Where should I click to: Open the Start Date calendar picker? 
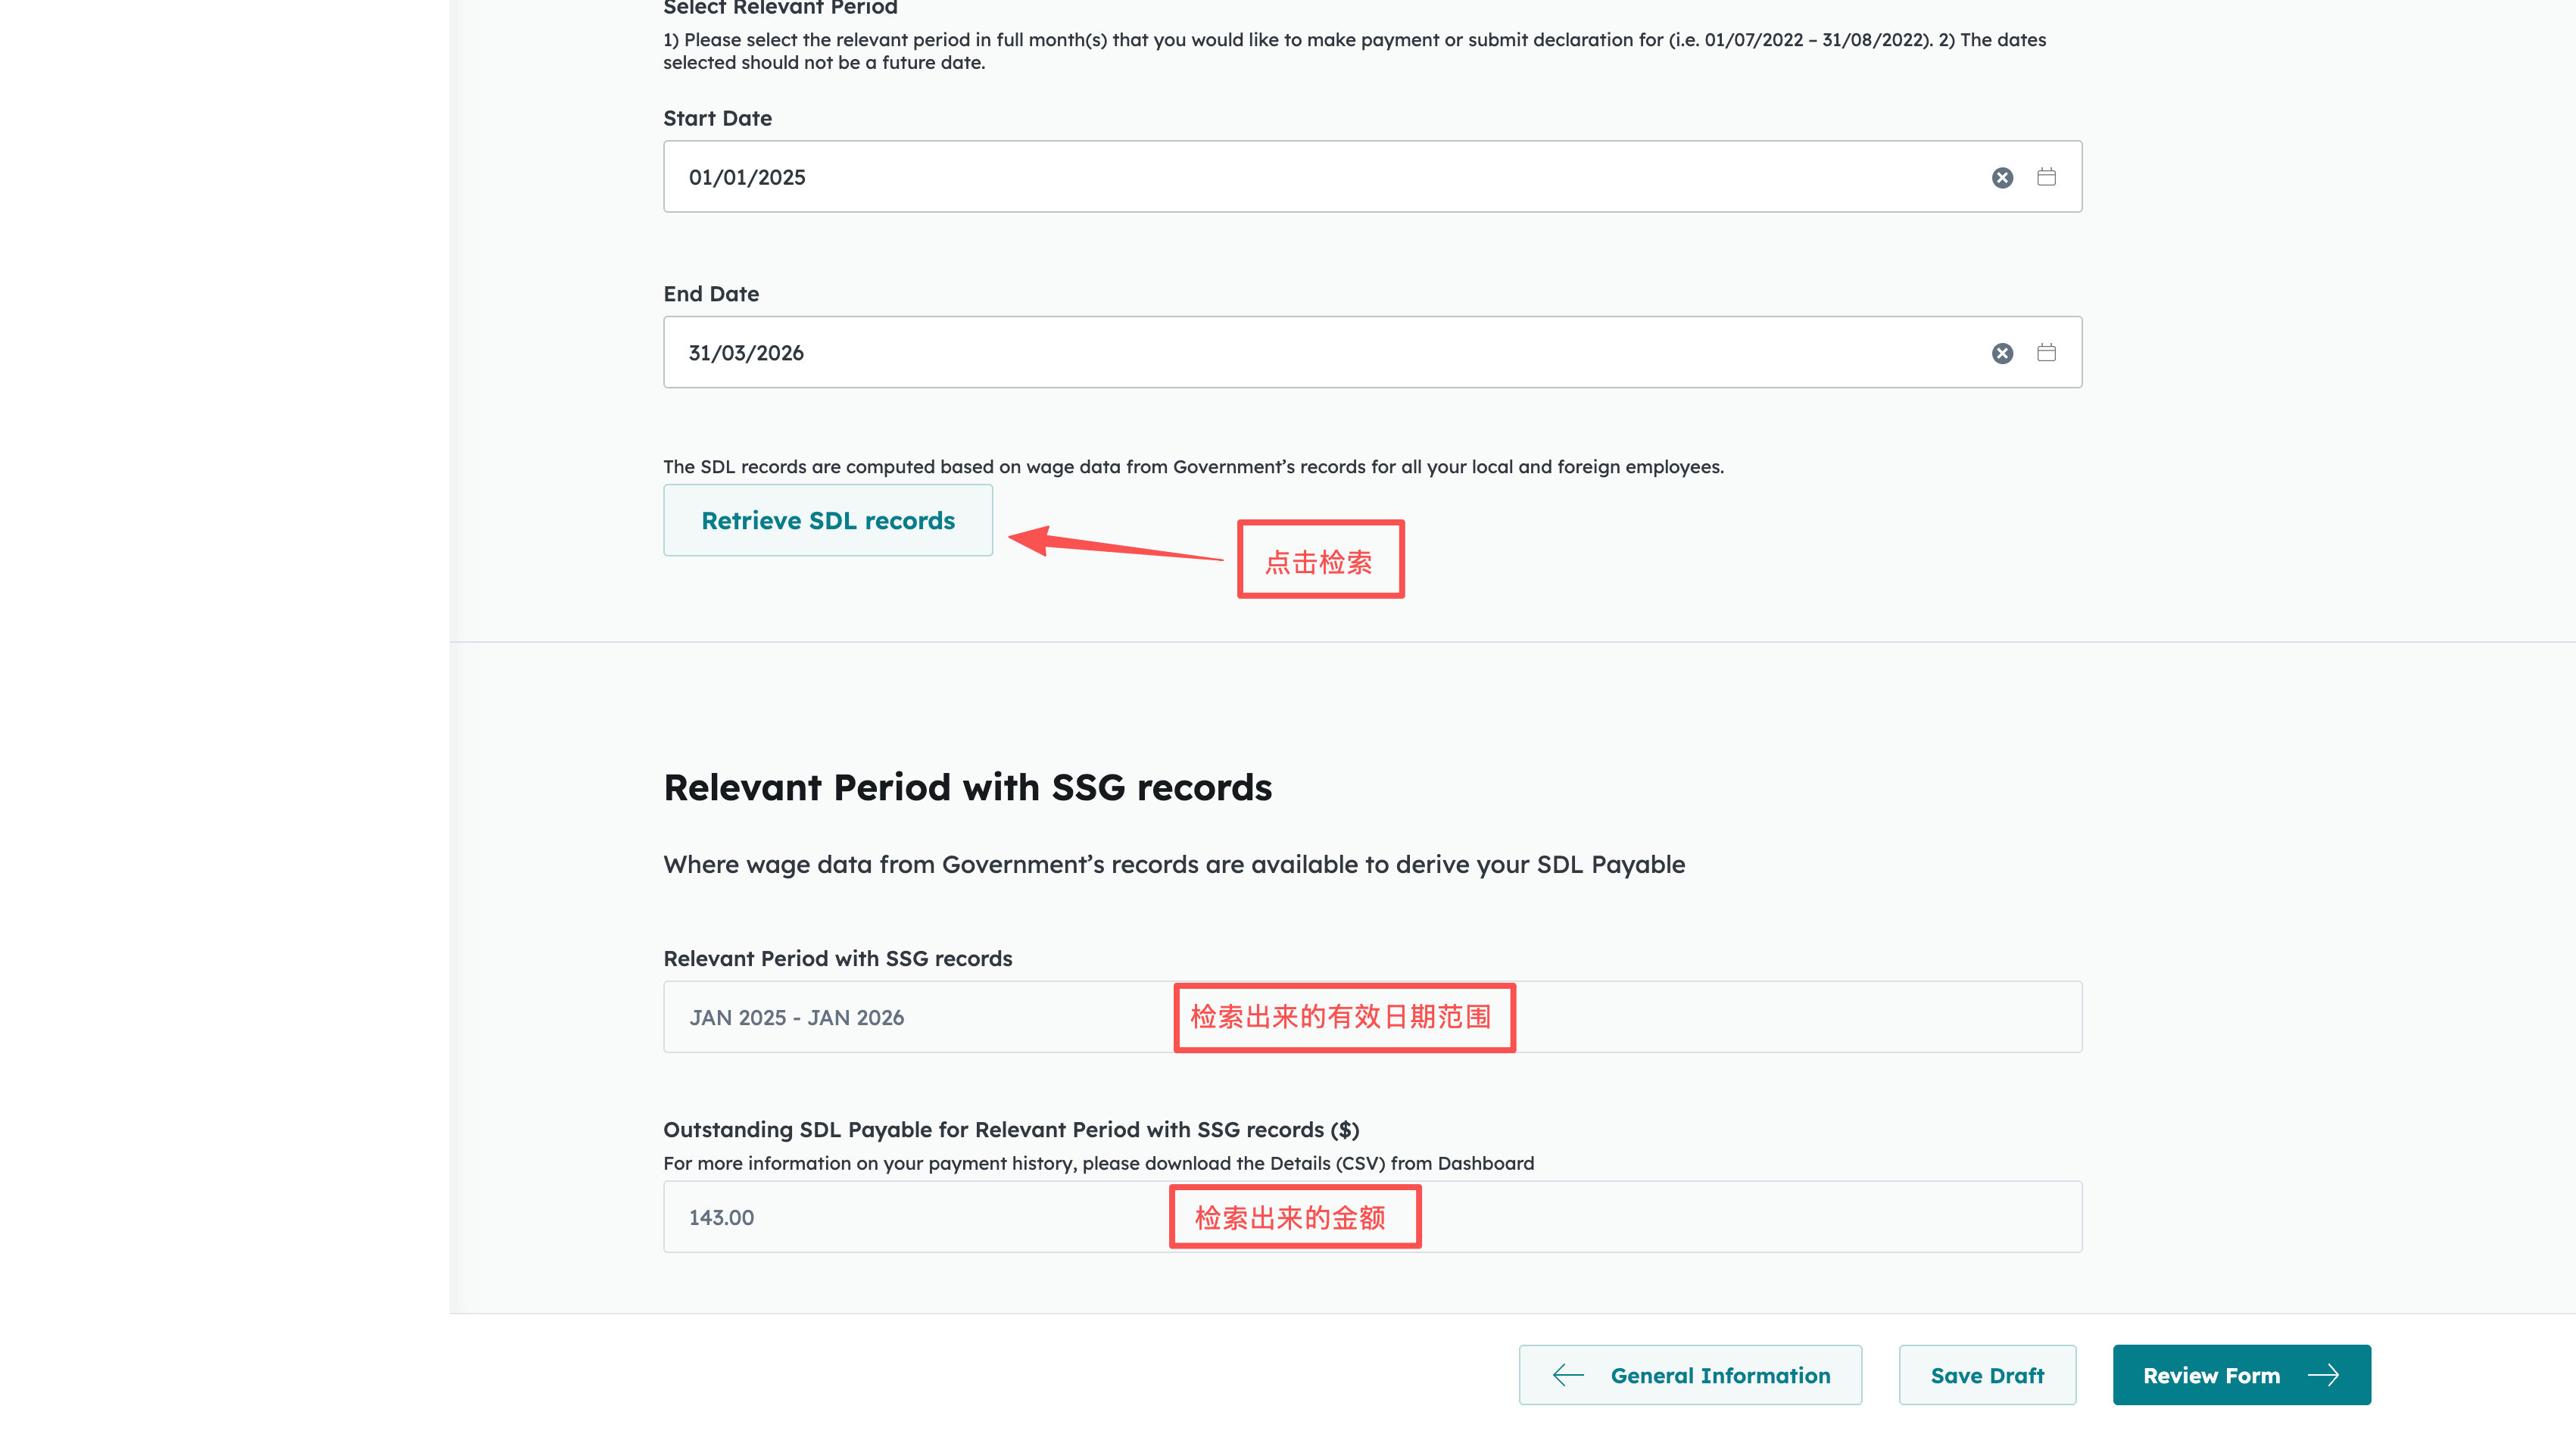2046,177
